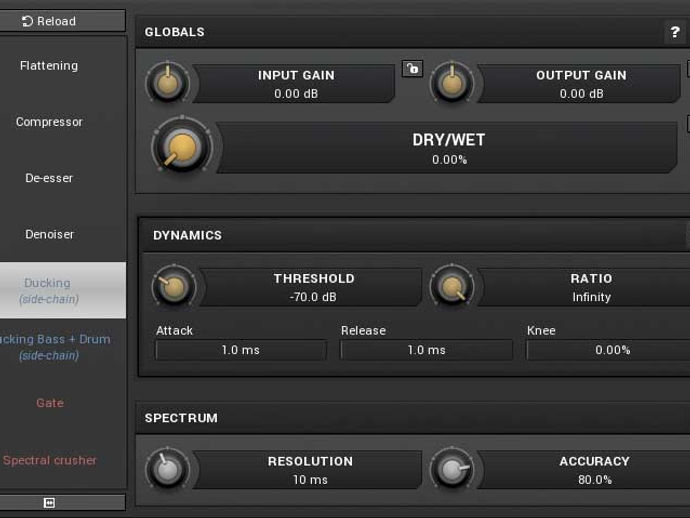
Task: Click the Release value field 1.0 ms
Action: [x=426, y=350]
